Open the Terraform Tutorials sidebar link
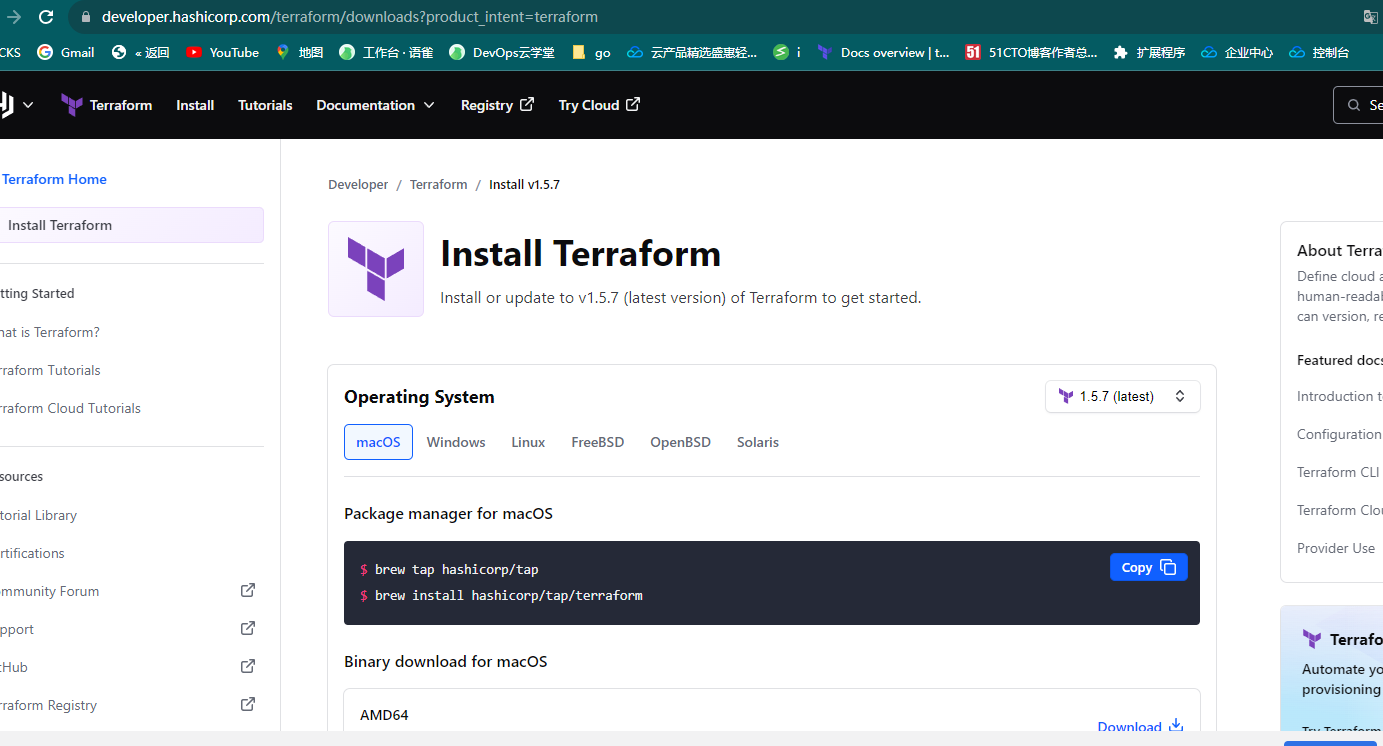1383x746 pixels. point(50,370)
